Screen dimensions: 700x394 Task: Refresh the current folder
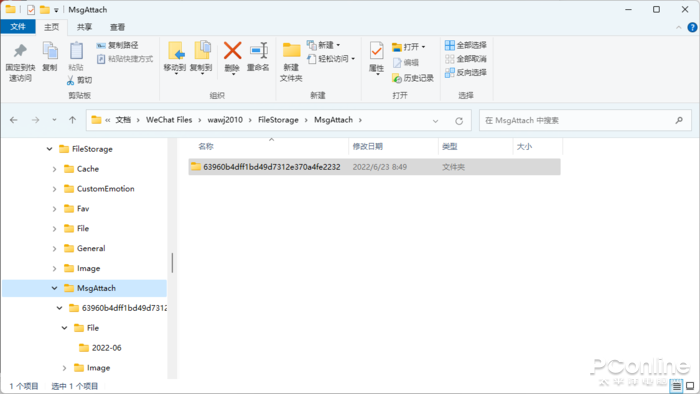(459, 121)
